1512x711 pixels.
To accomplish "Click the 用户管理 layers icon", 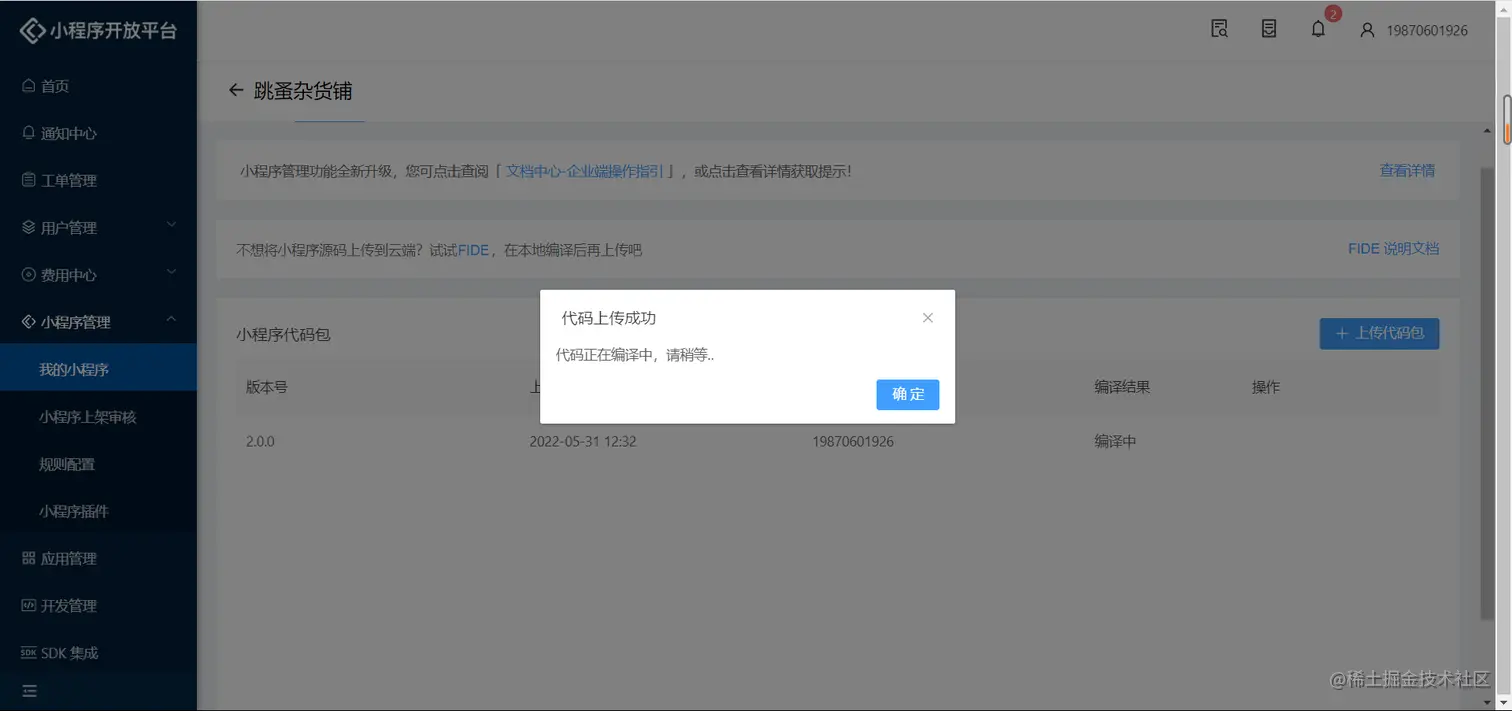I will click(28, 227).
